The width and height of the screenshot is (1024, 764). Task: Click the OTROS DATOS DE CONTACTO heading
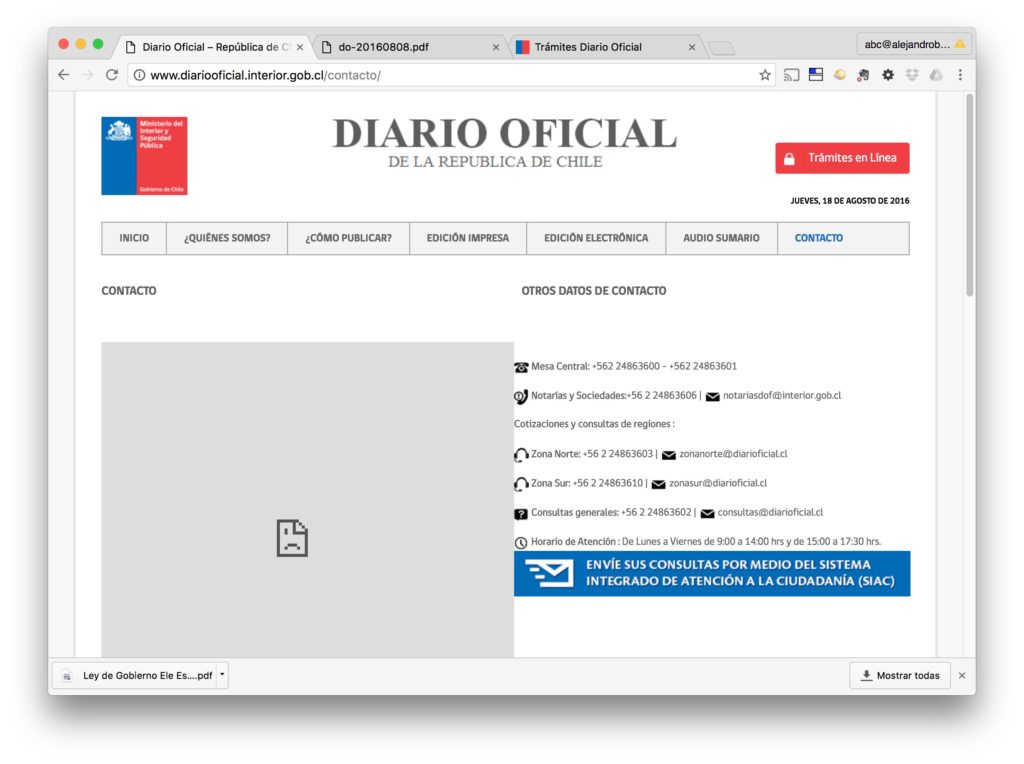(594, 291)
